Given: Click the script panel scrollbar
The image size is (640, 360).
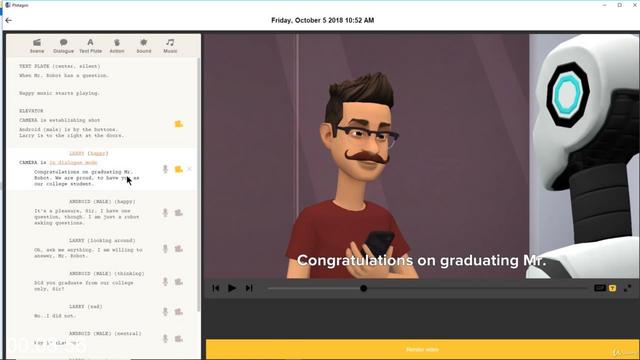Looking at the screenshot, I should [x=199, y=184].
